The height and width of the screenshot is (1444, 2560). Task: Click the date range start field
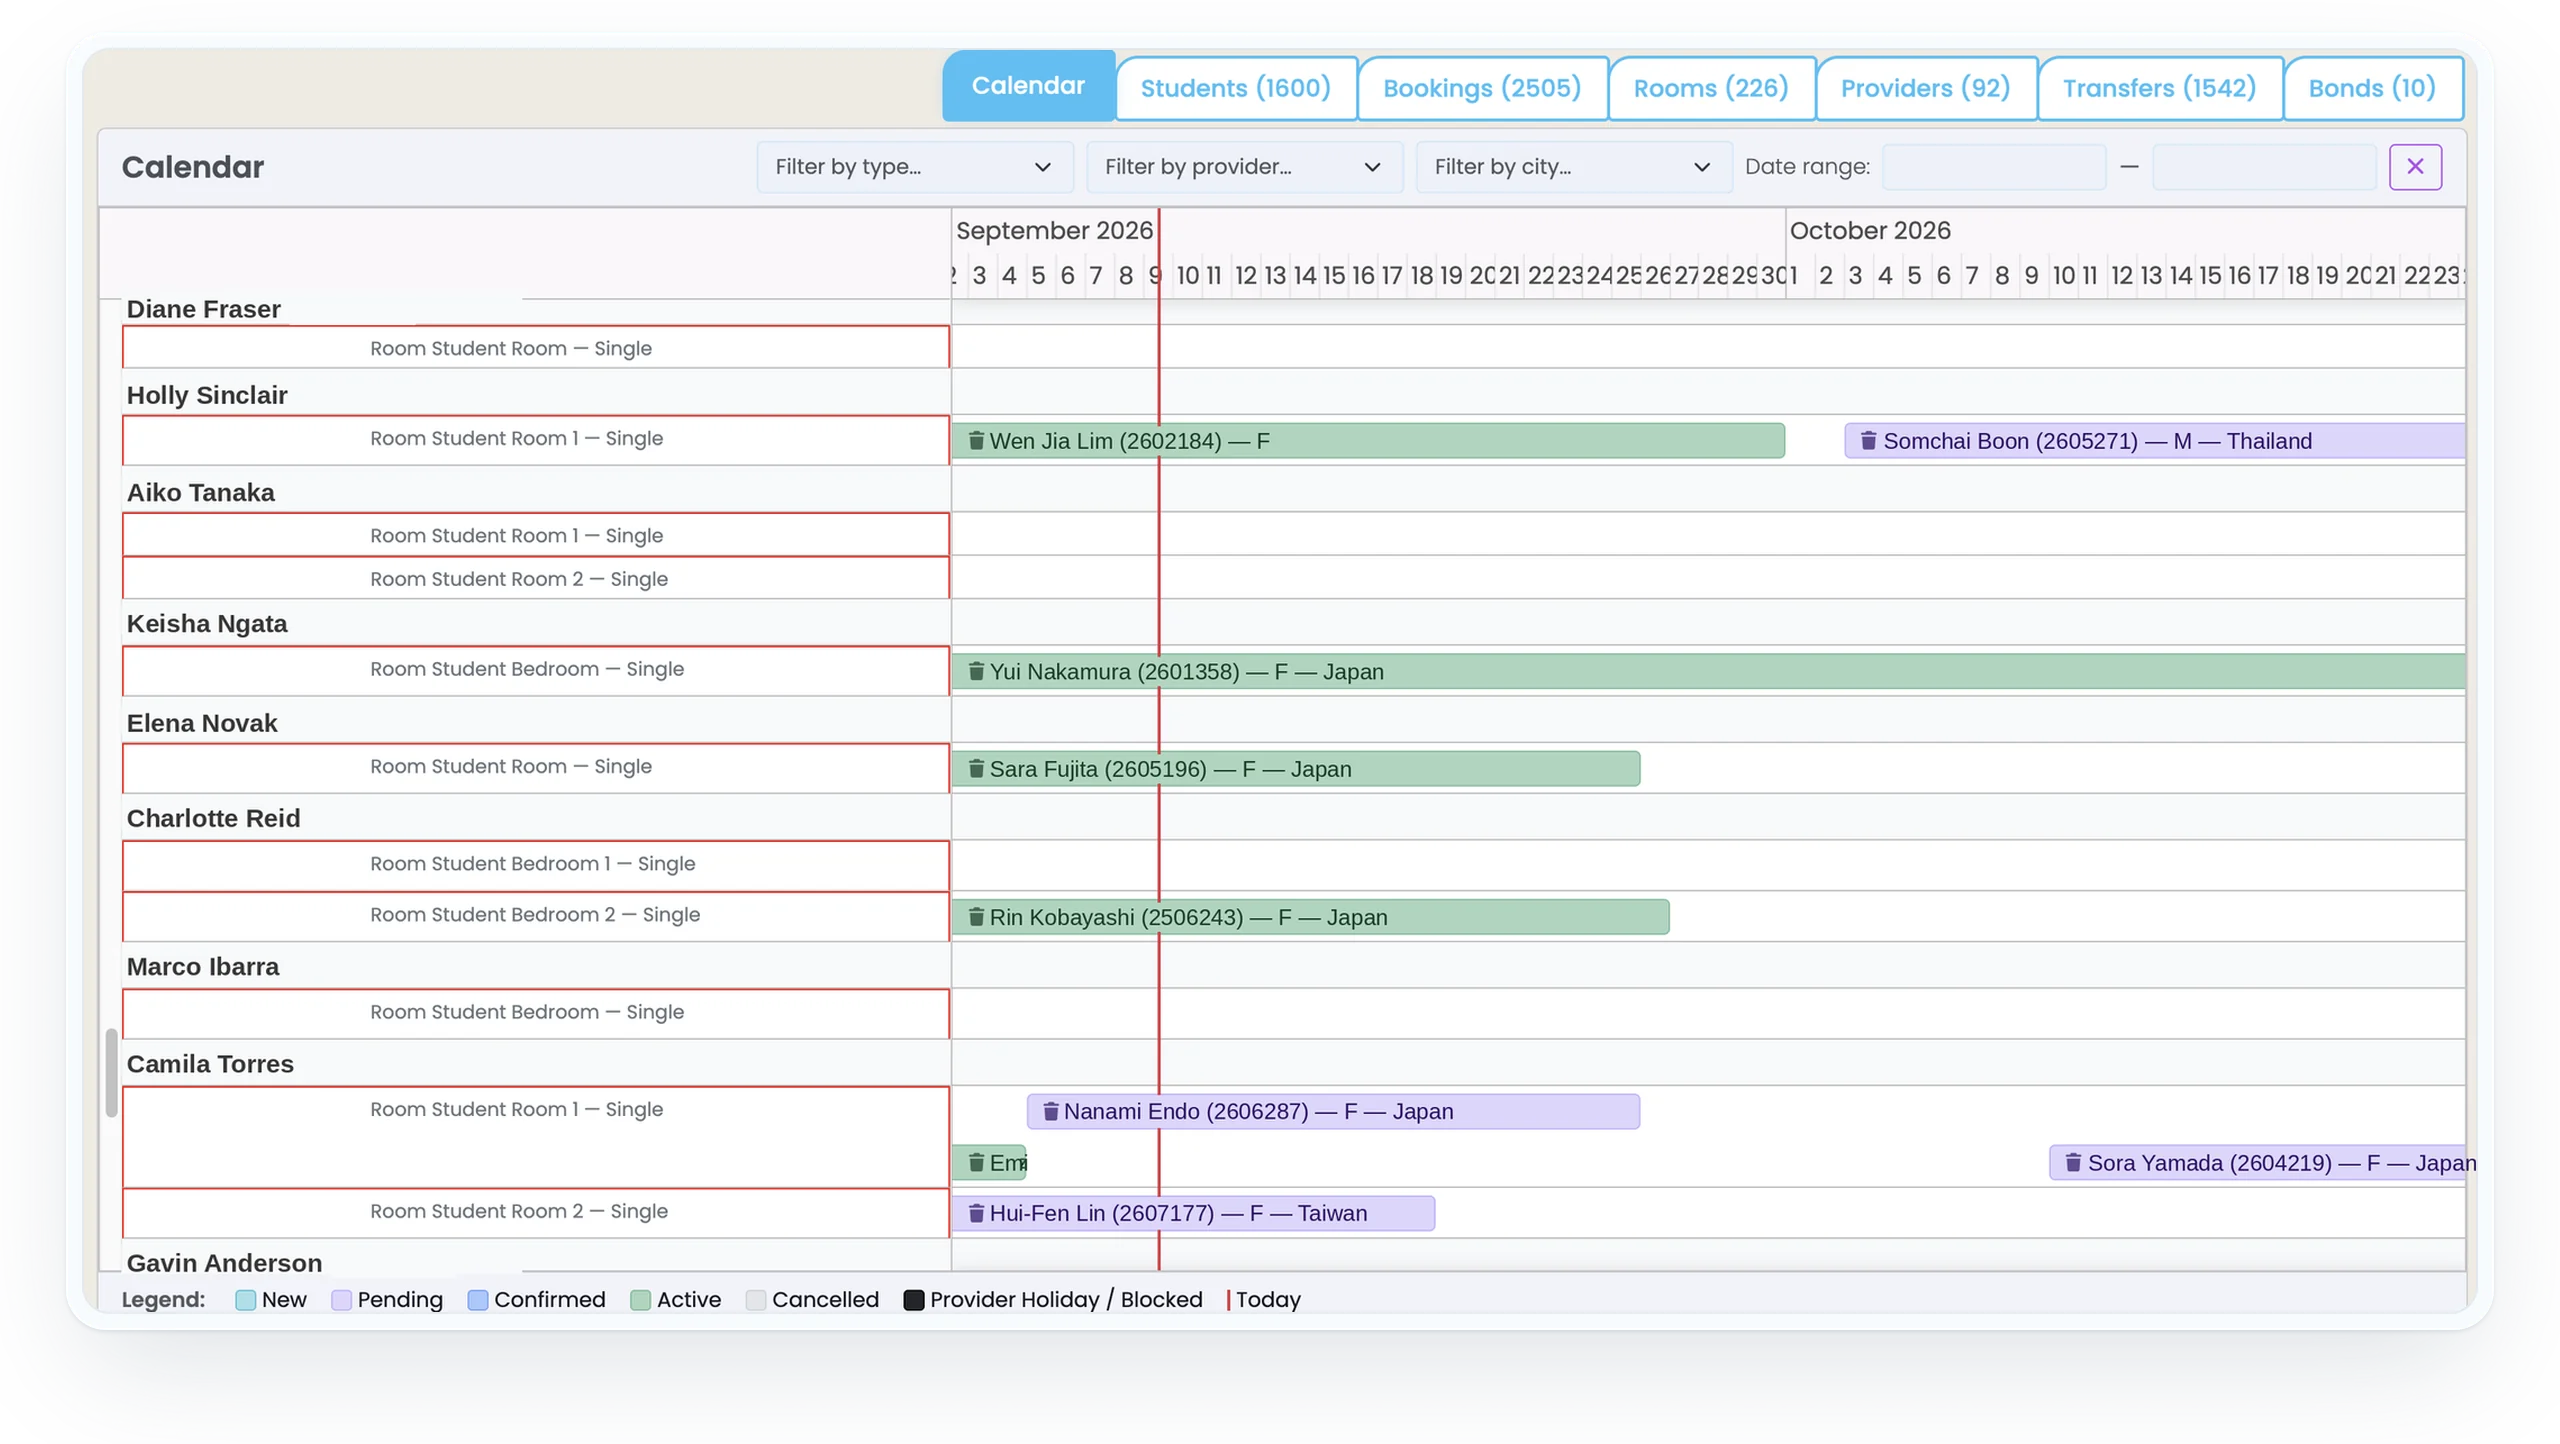click(1993, 167)
